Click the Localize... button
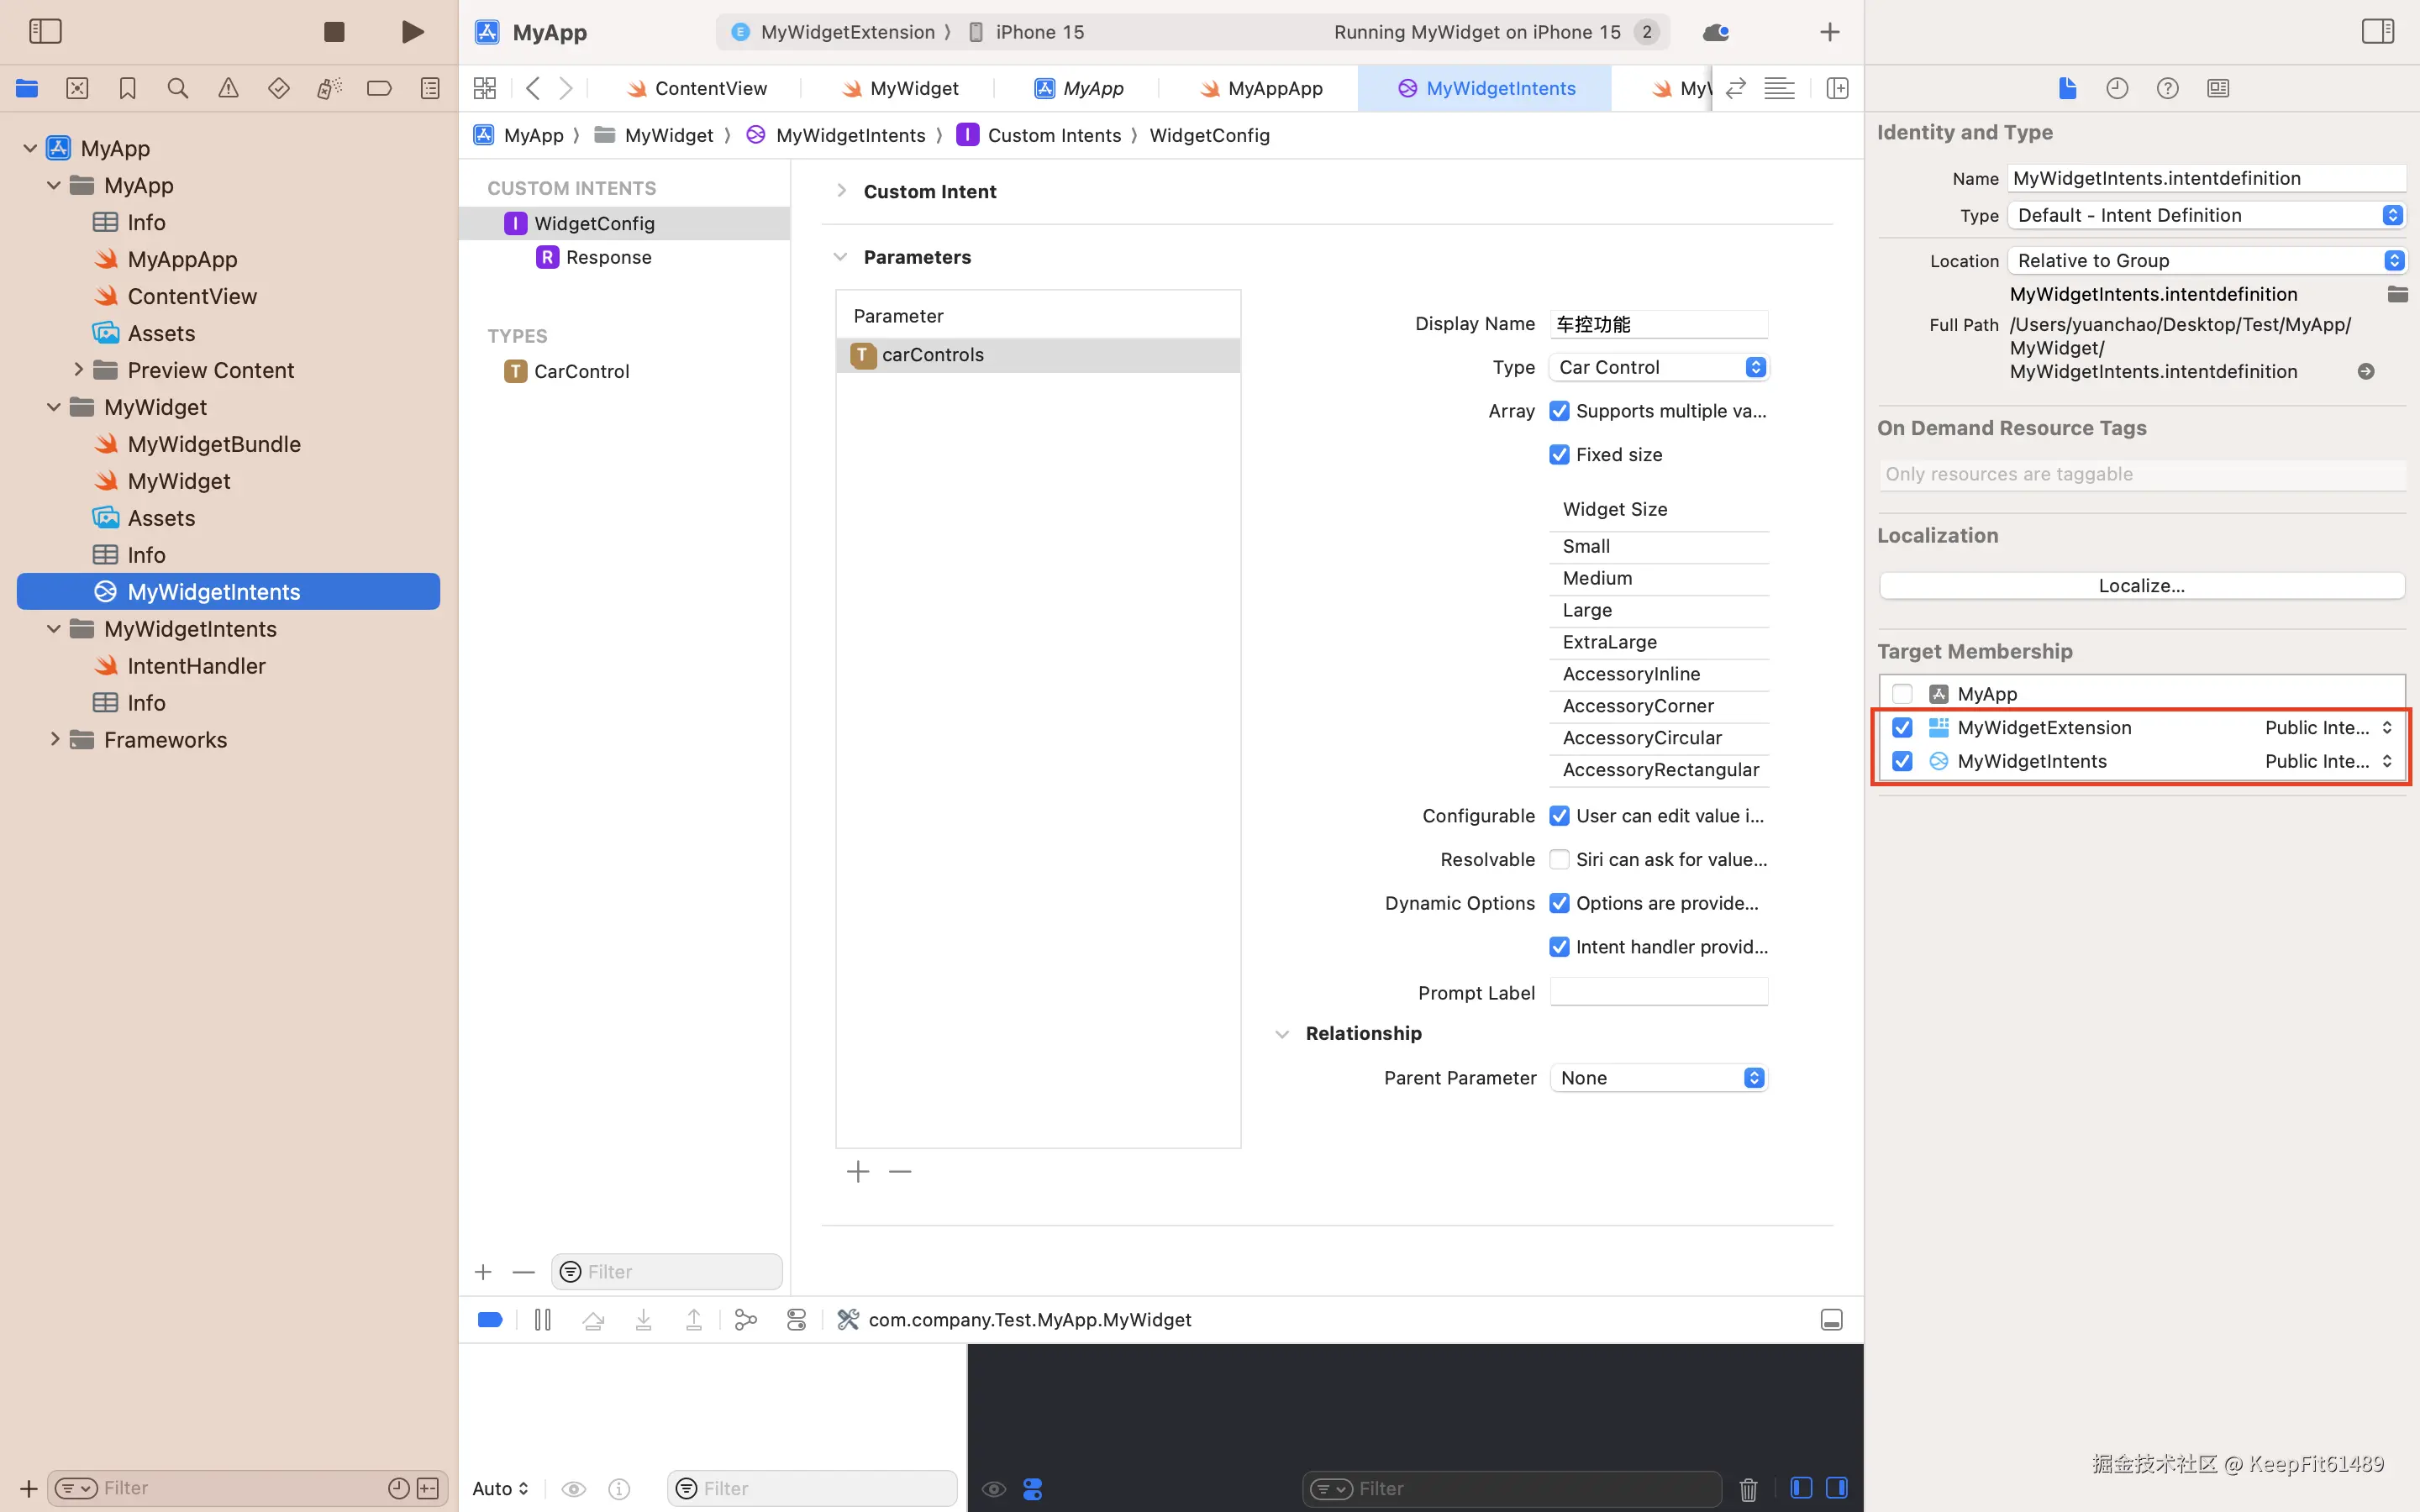 click(2141, 586)
